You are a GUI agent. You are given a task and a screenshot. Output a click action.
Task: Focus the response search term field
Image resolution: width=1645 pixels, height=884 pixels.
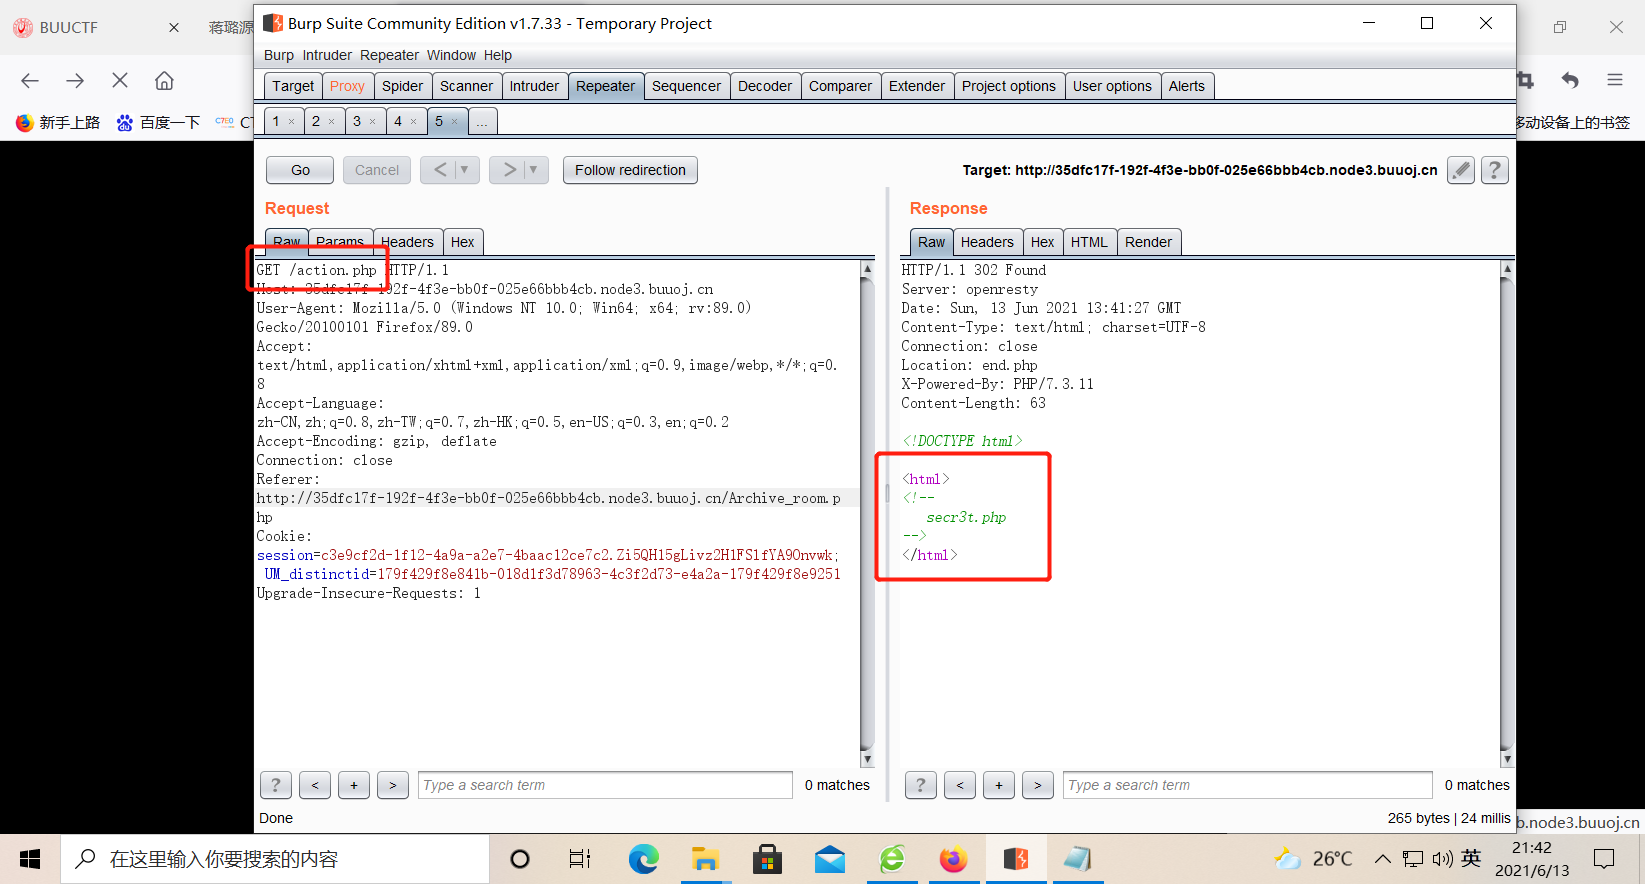[x=1248, y=785]
